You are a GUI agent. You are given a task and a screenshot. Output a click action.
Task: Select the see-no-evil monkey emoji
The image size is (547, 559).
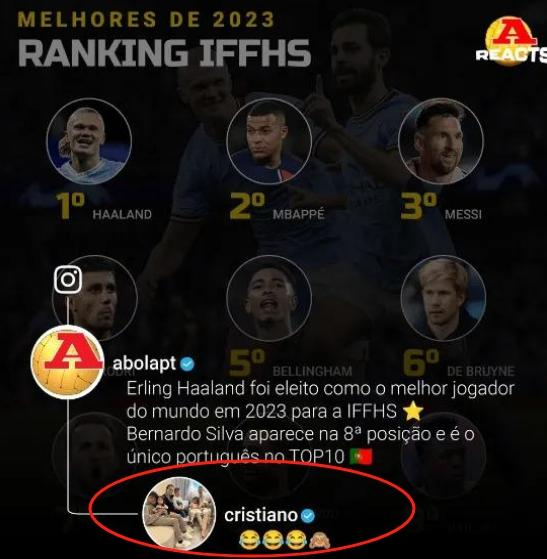pos(319,539)
